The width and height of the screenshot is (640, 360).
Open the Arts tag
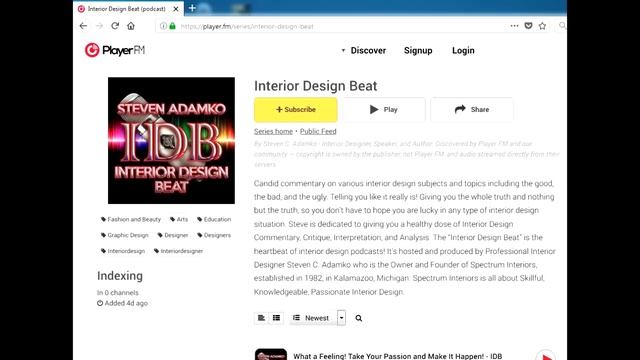pyautogui.click(x=179, y=219)
